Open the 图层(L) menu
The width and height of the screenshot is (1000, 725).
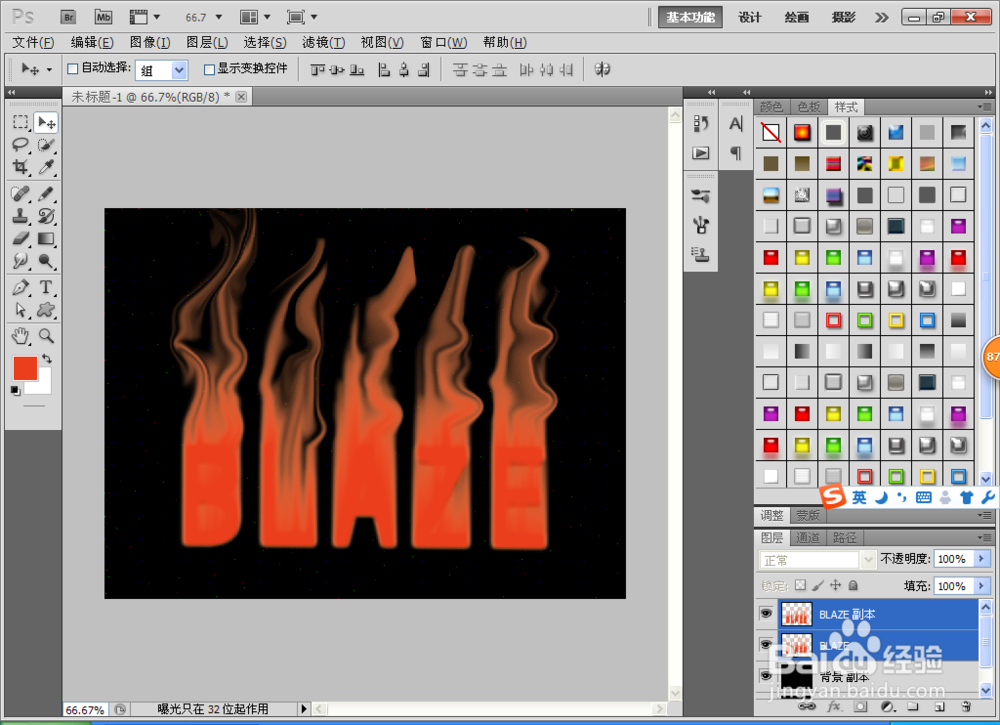click(x=207, y=43)
